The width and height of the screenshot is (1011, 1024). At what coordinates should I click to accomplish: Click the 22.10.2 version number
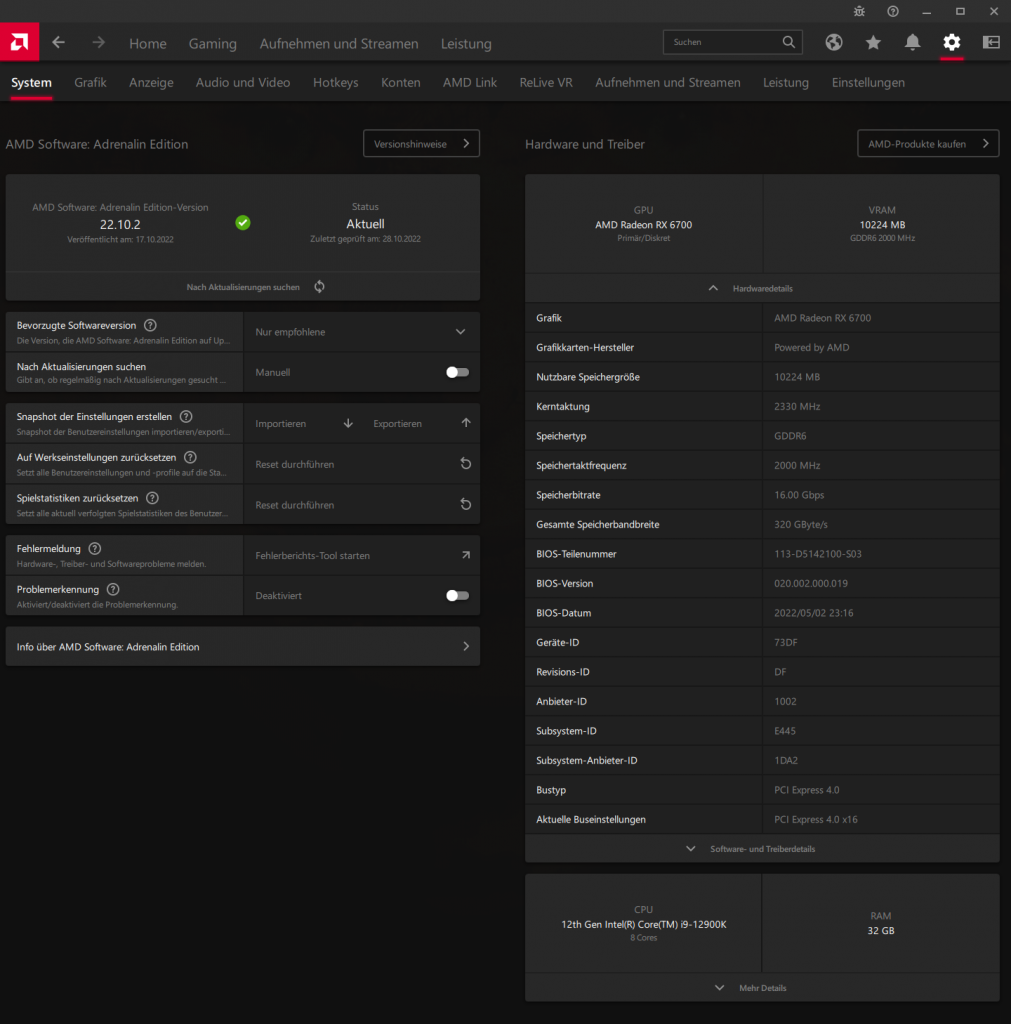pos(120,225)
